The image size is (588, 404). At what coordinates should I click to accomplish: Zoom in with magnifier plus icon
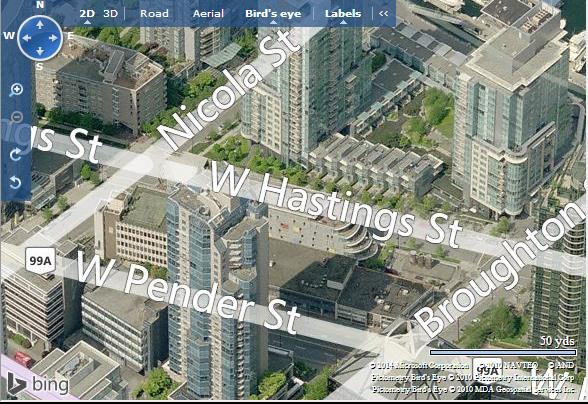(16, 90)
